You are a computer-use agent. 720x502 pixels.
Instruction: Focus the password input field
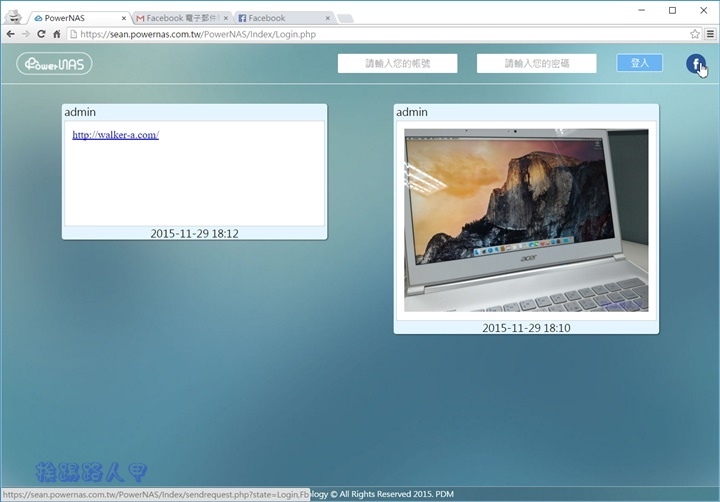point(536,64)
